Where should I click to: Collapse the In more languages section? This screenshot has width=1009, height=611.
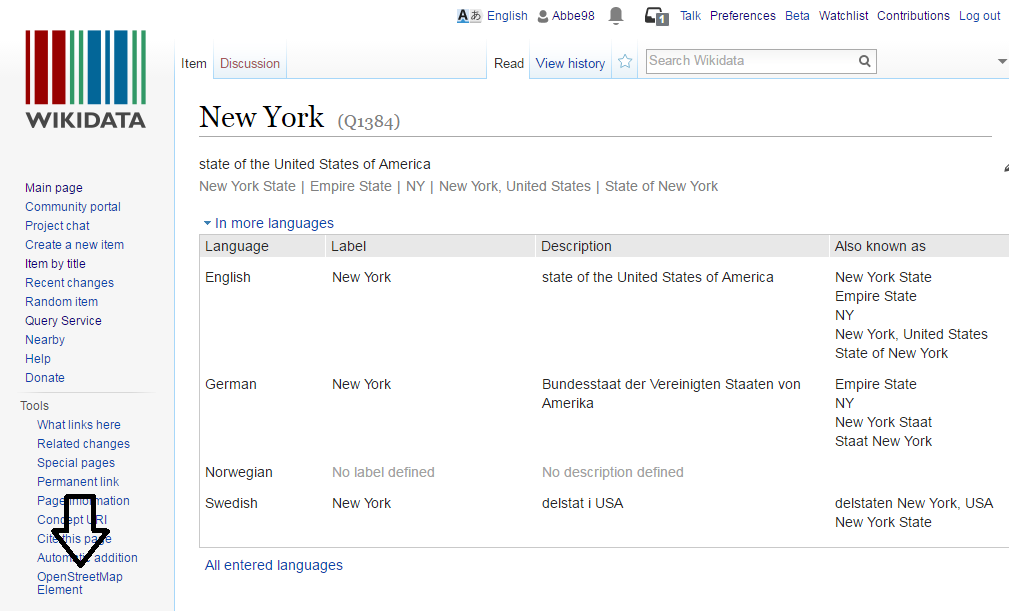pyautogui.click(x=269, y=223)
